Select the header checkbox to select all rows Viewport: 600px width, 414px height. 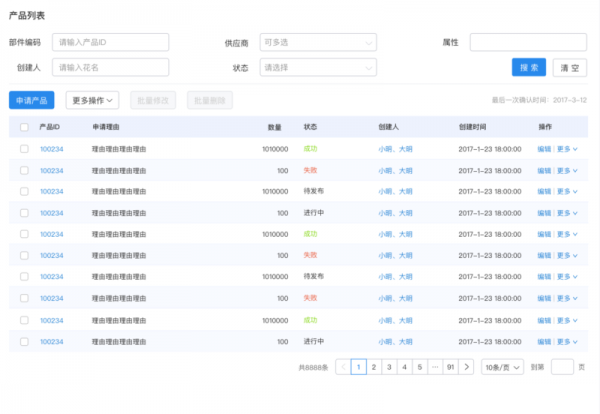pos(24,128)
